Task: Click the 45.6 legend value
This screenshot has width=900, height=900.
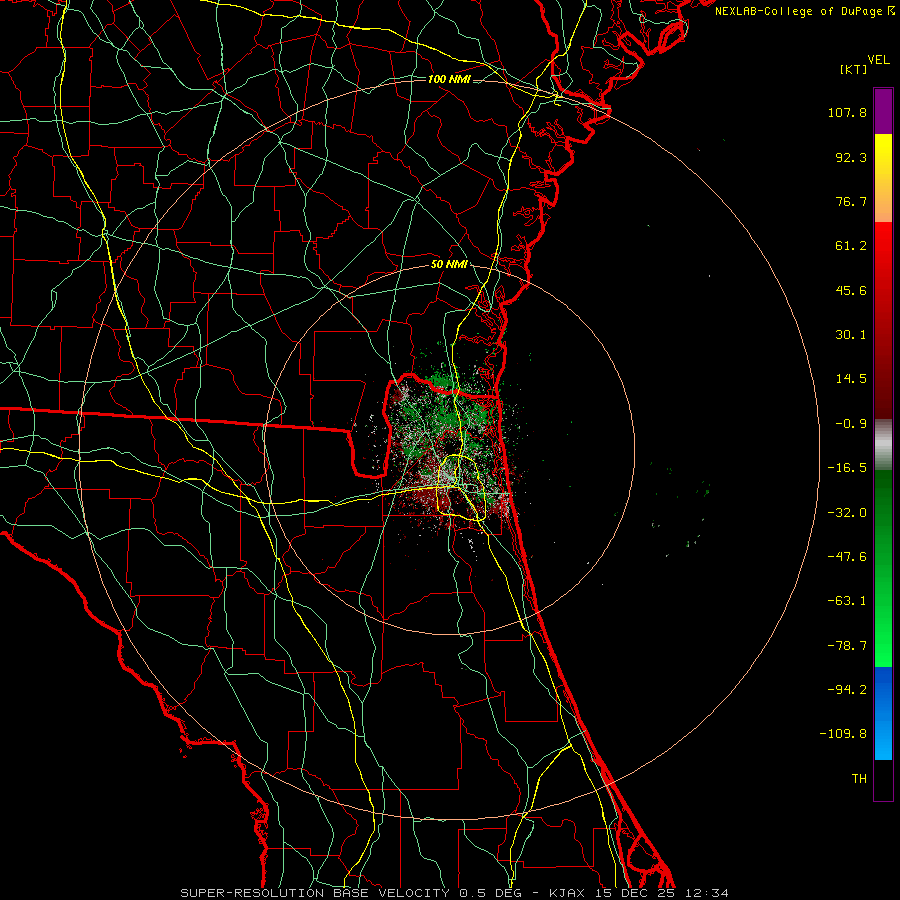Action: pos(851,290)
